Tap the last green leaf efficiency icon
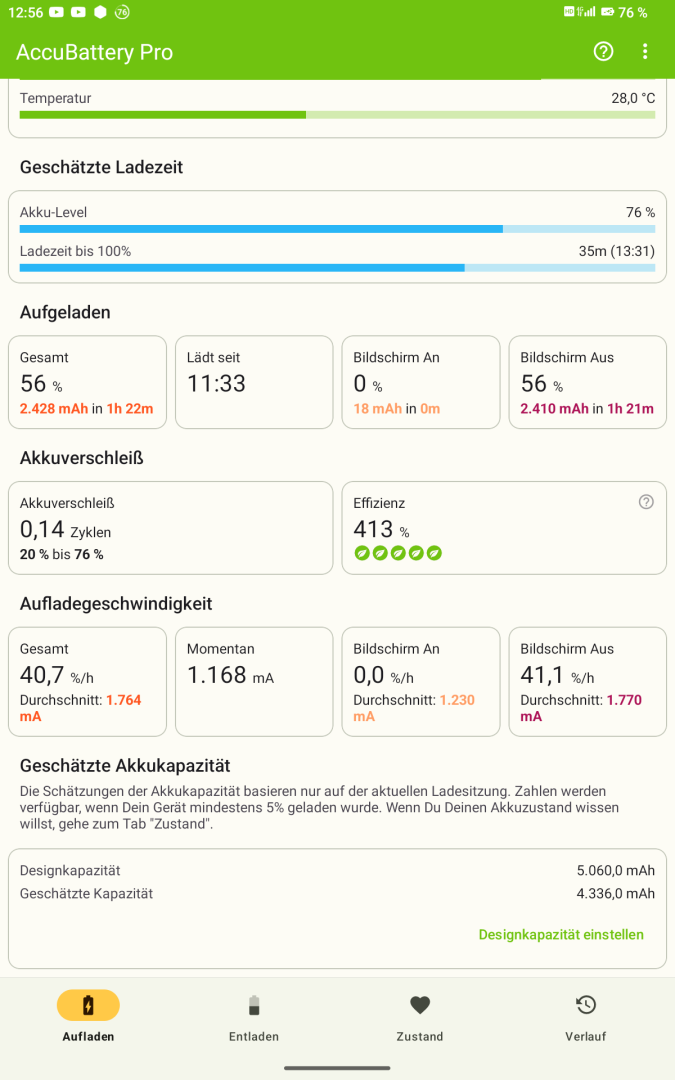The image size is (675, 1080). pos(434,553)
